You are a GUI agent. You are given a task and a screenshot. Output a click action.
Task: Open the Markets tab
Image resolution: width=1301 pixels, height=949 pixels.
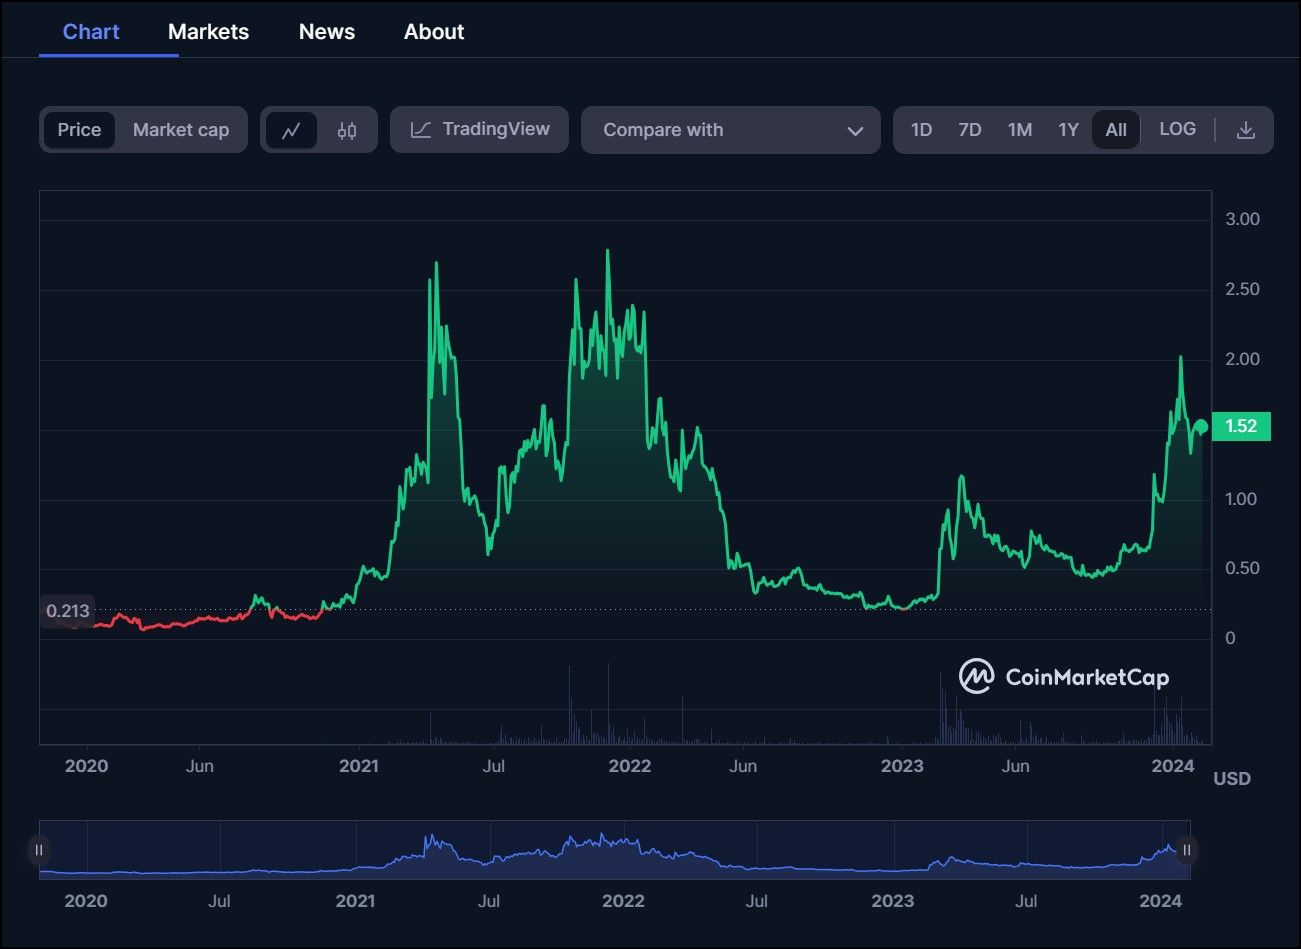tap(208, 32)
